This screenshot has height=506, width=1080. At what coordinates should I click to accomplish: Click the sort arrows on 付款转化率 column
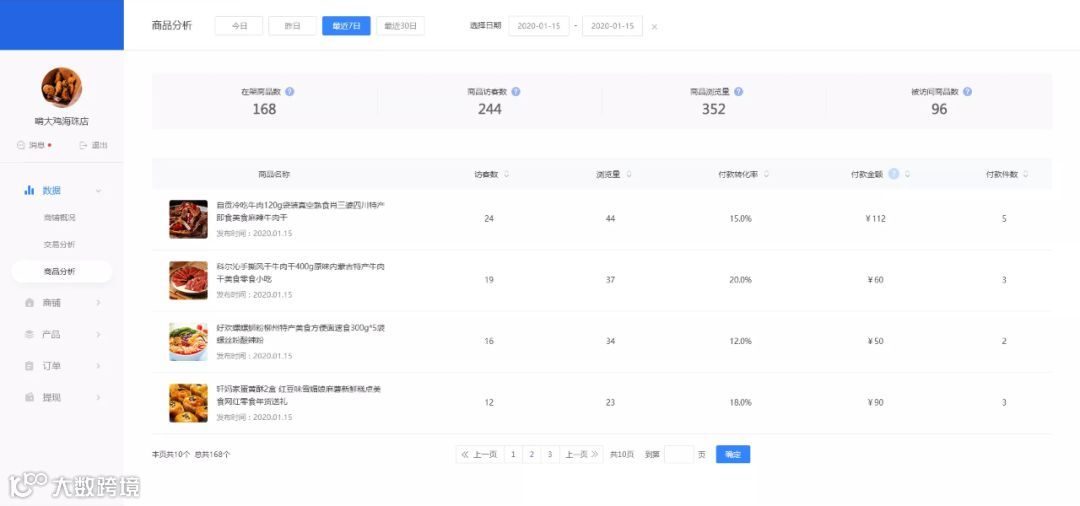pyautogui.click(x=767, y=174)
